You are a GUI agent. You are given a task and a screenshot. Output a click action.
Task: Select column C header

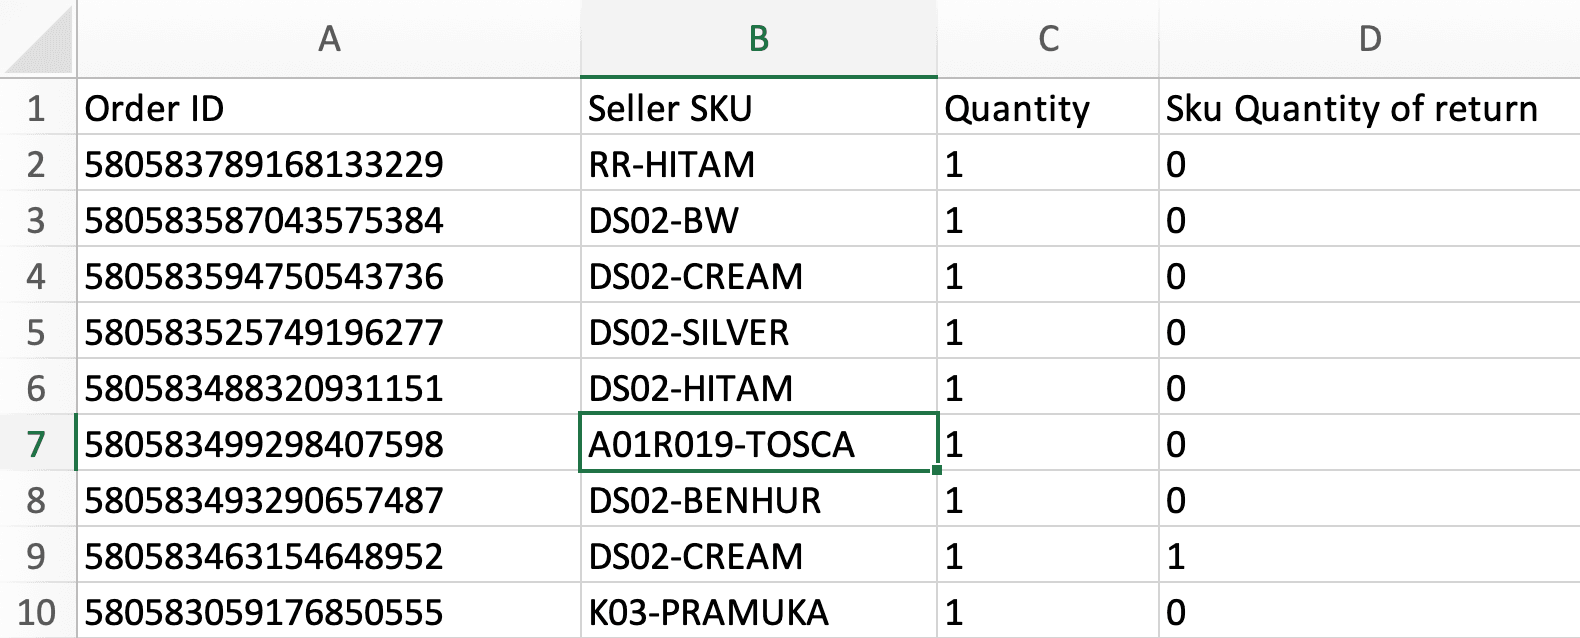point(1046,40)
